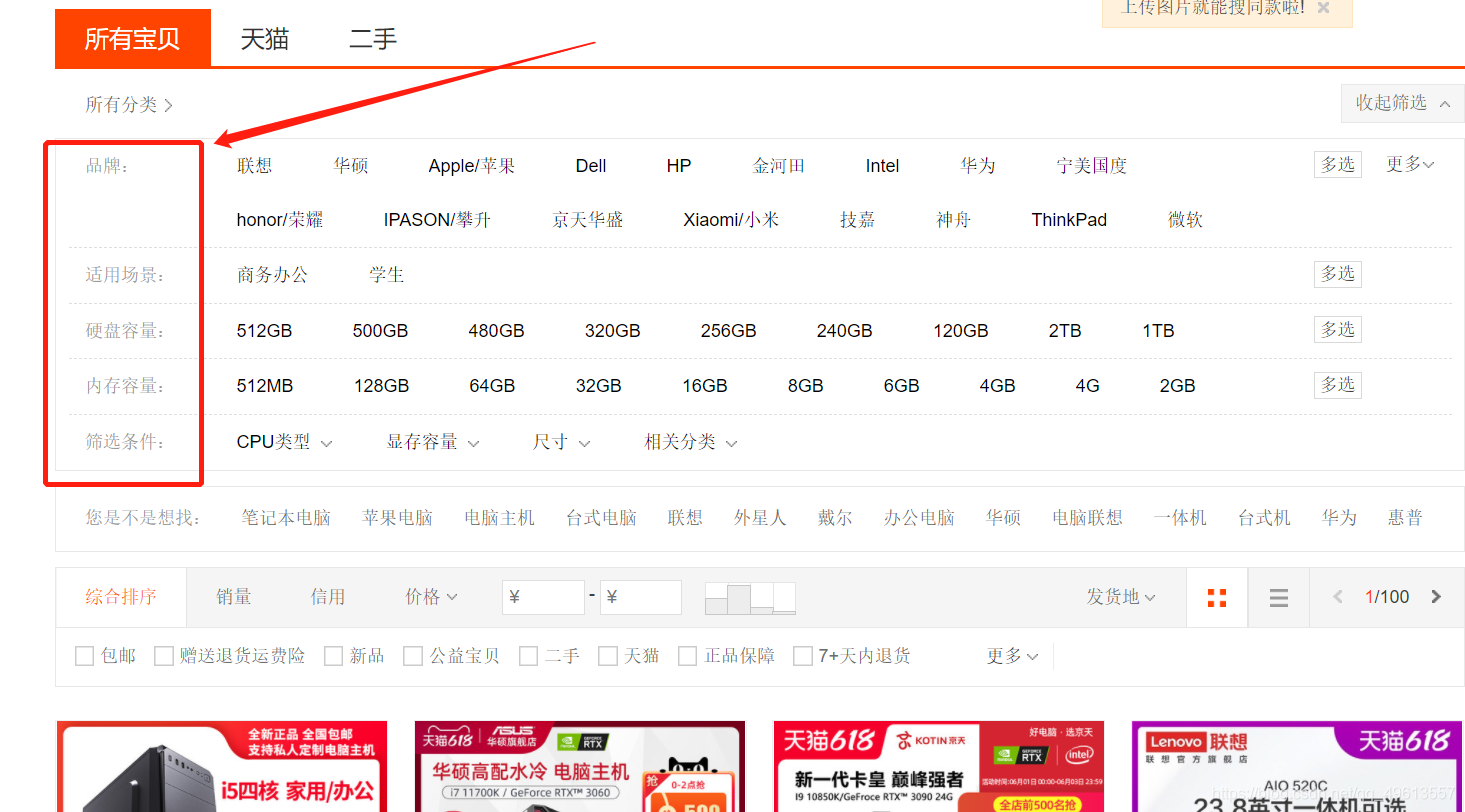1465x812 pixels.
Task: Go to previous results page arrow
Action: (x=1338, y=597)
